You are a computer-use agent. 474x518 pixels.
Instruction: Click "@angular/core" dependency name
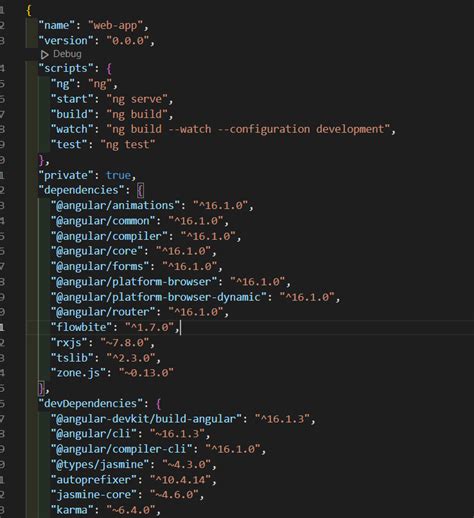(97, 251)
